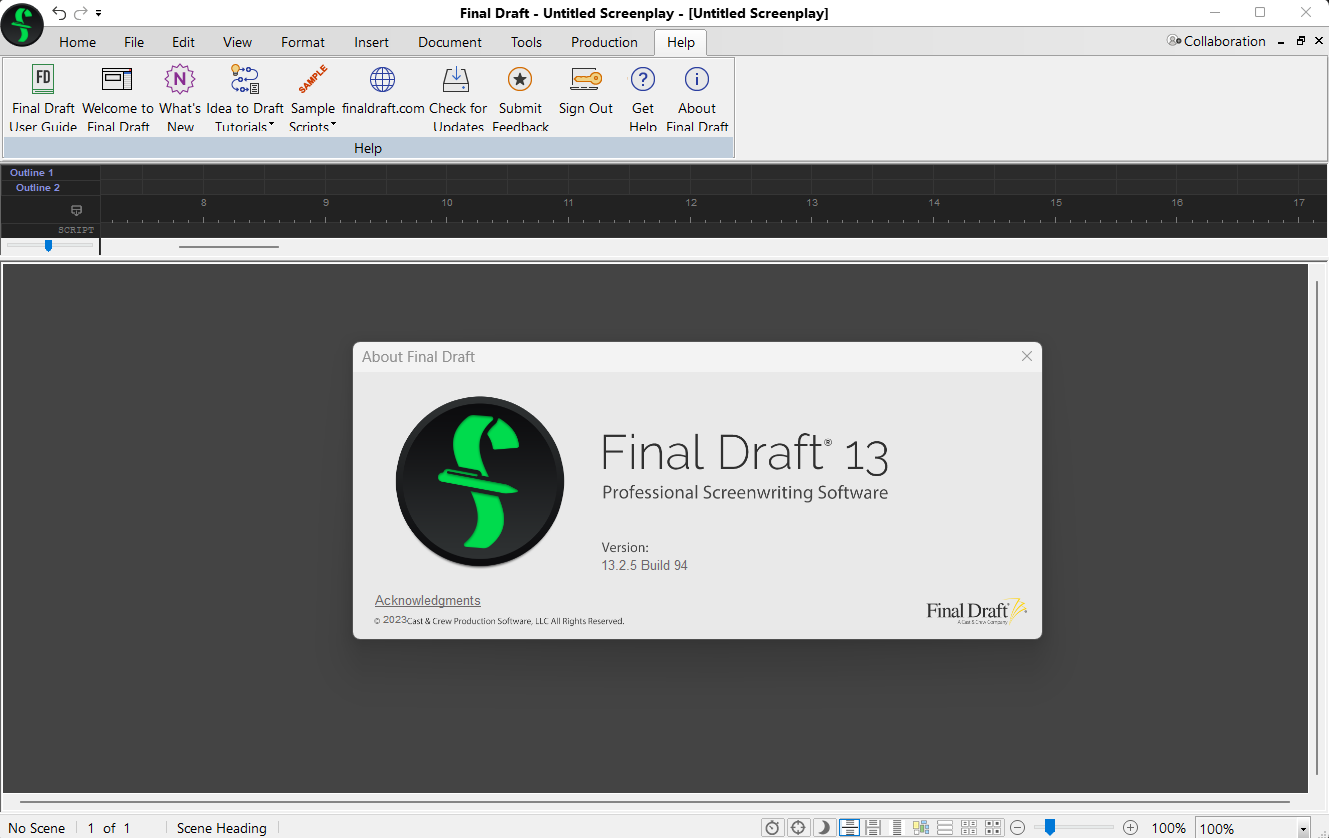
Task: Open Welcome to Final Draft screen
Action: coord(118,98)
